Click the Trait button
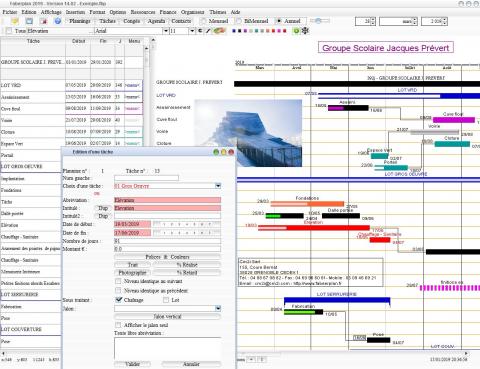The height and width of the screenshot is (369, 480). (x=133, y=265)
